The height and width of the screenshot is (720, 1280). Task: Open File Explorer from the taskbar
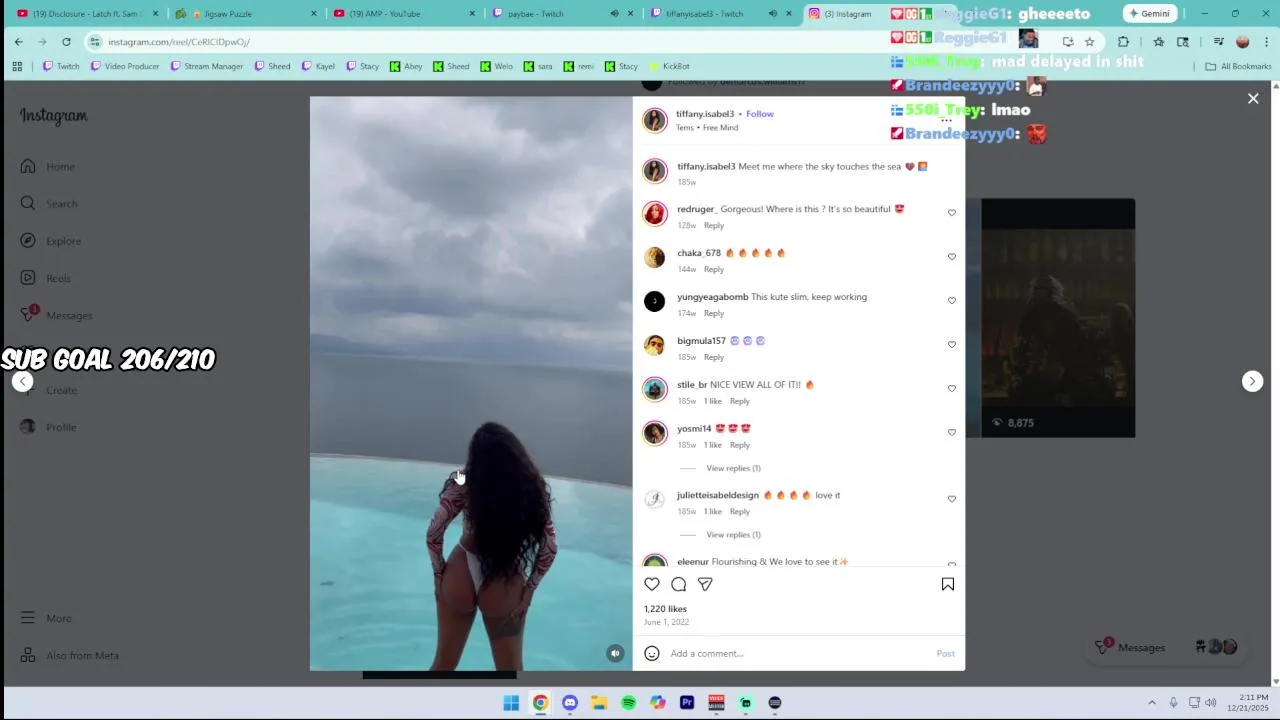[599, 703]
